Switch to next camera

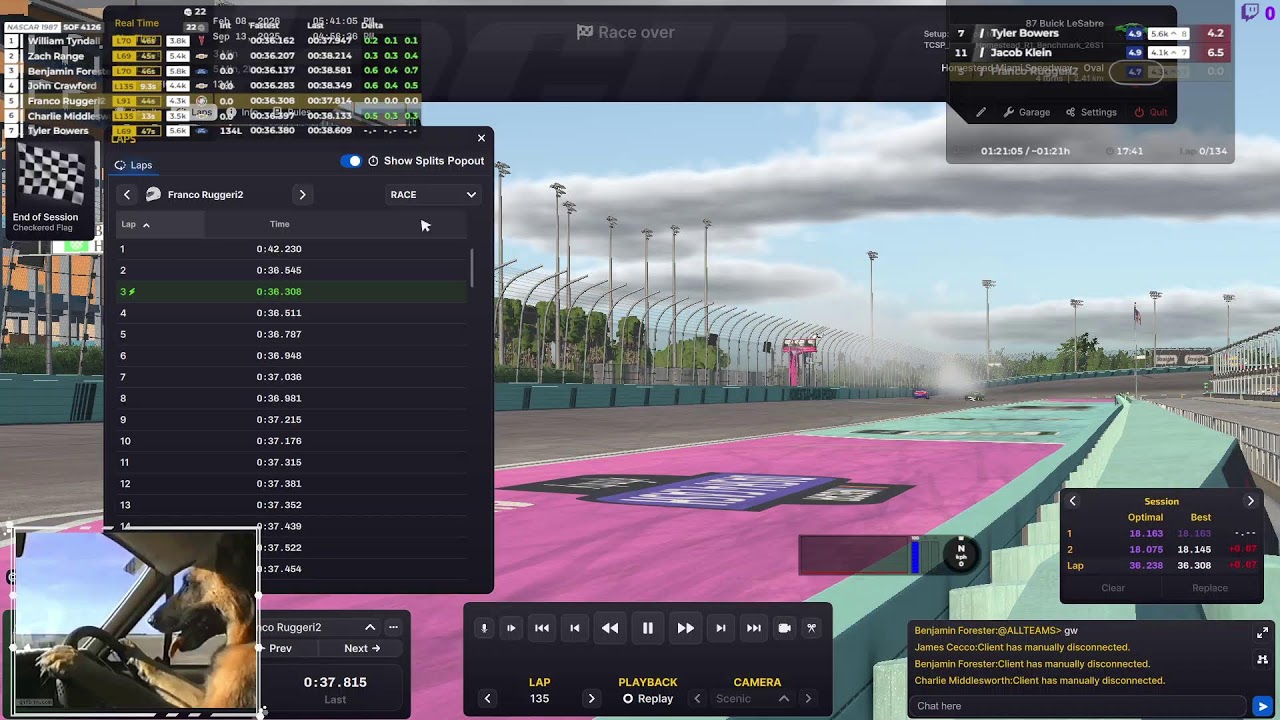click(808, 699)
